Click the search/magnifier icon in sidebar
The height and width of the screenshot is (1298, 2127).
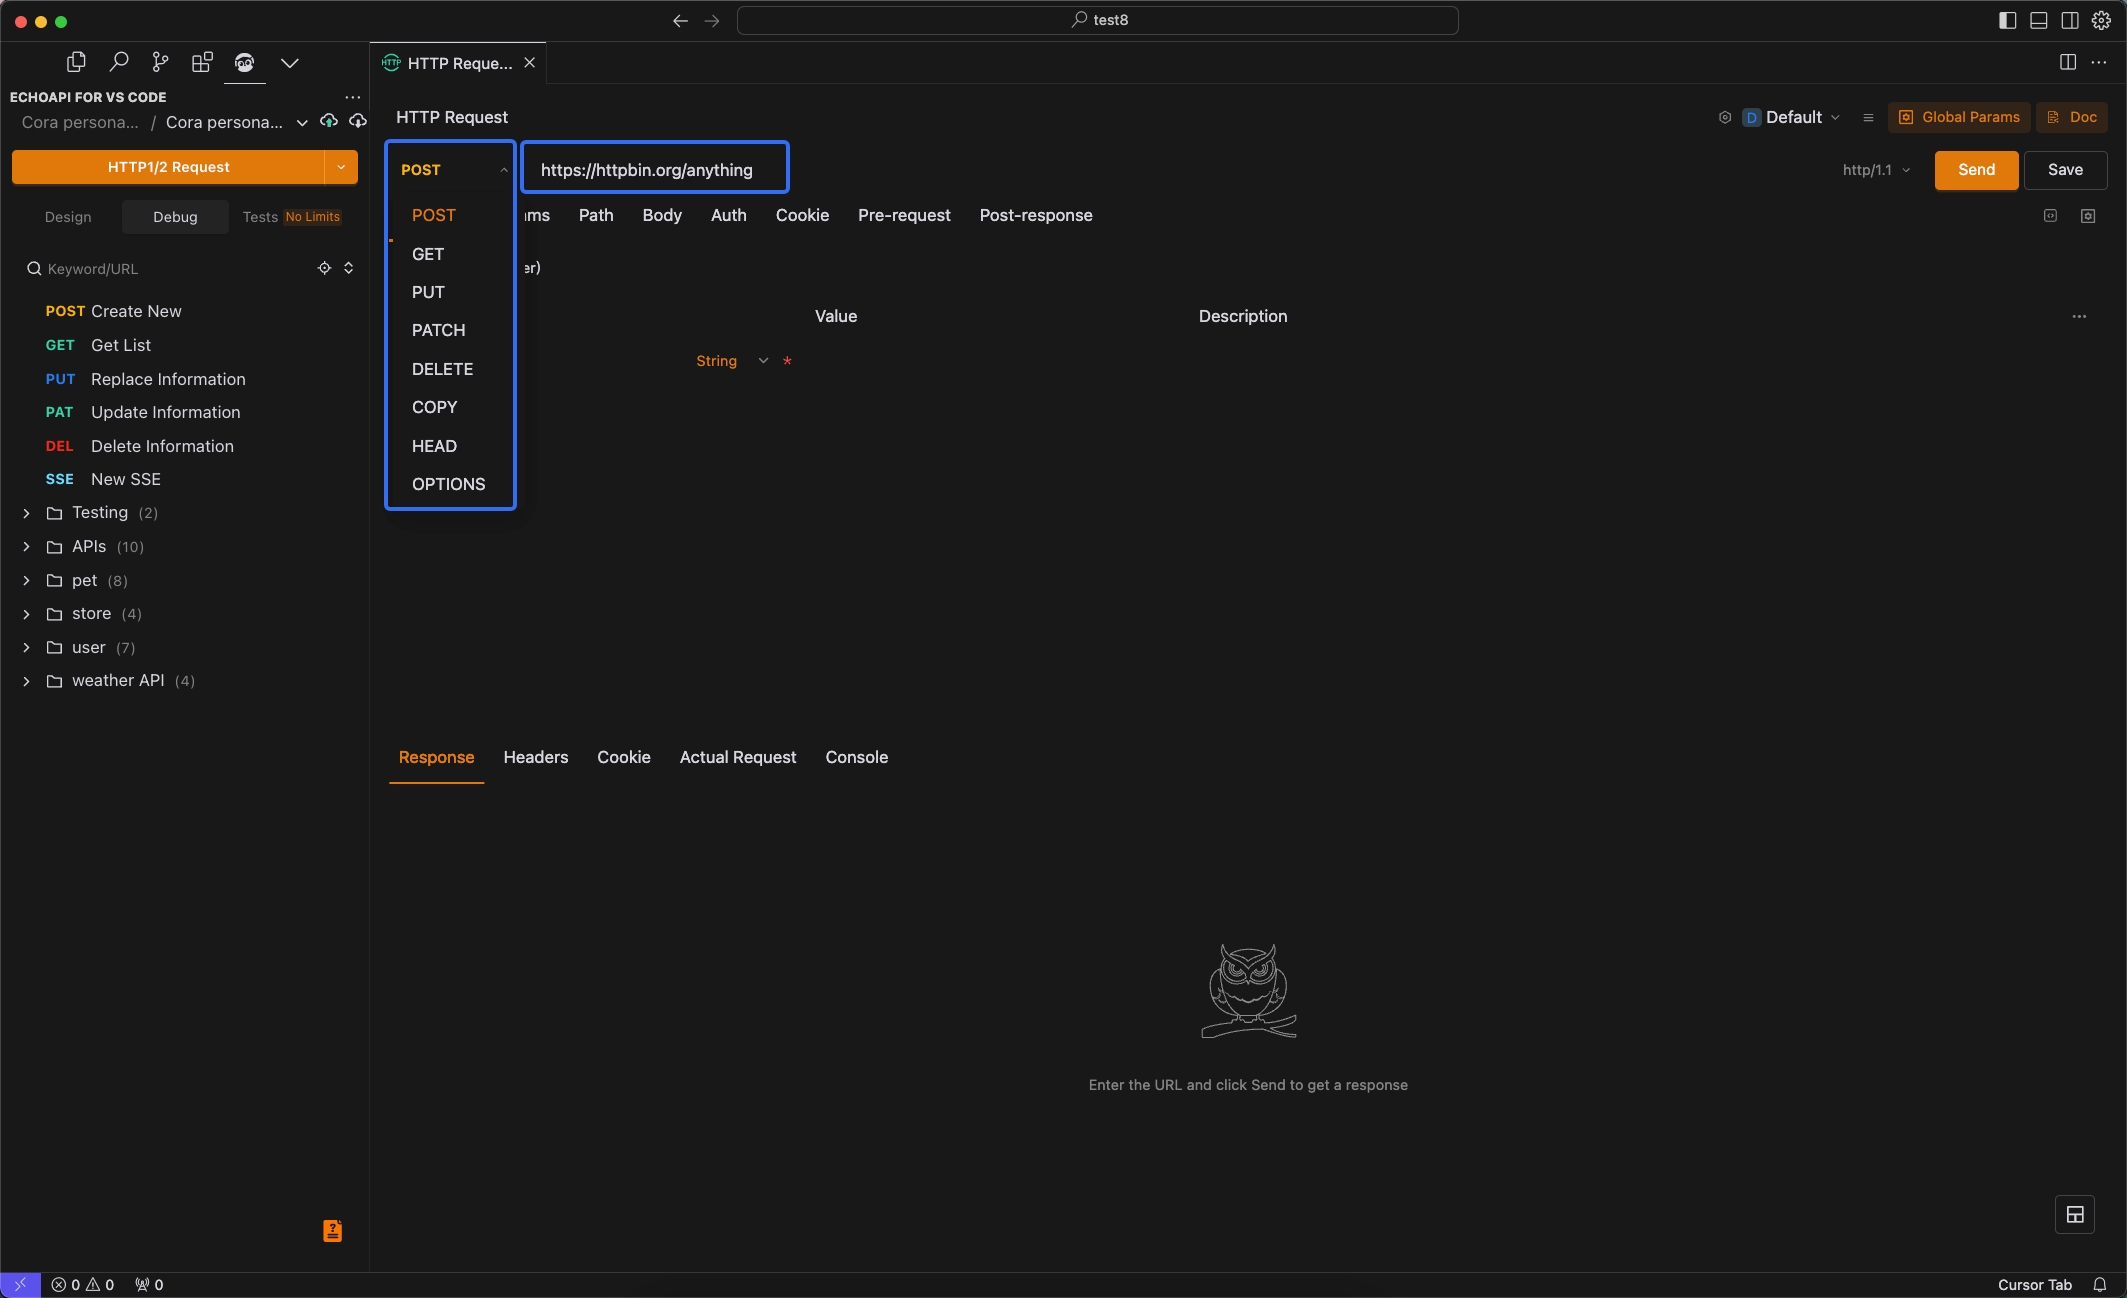coord(120,62)
